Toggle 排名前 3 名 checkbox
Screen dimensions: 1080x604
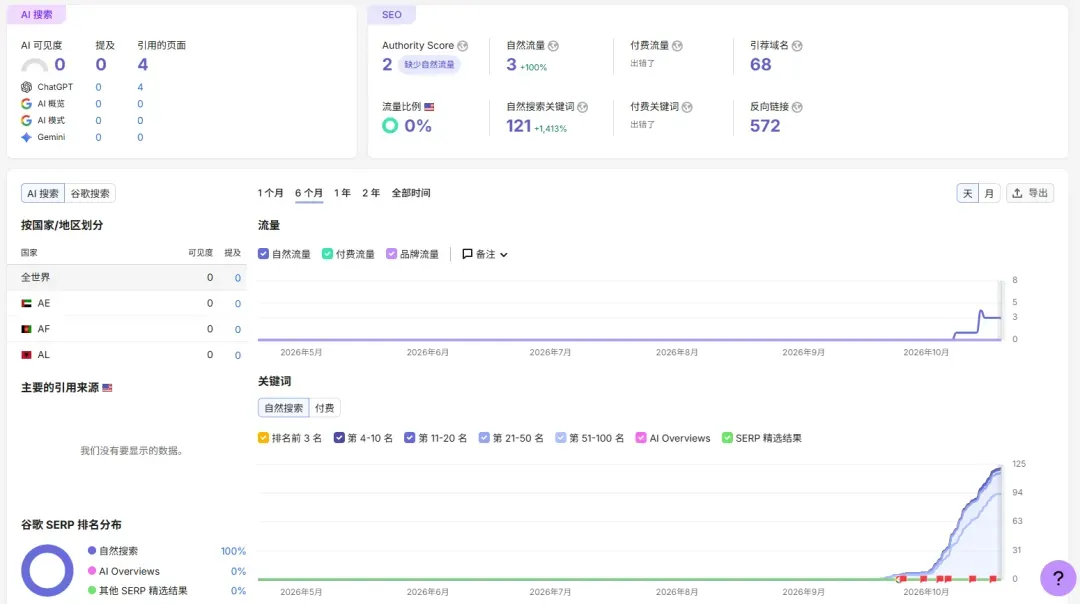click(263, 437)
